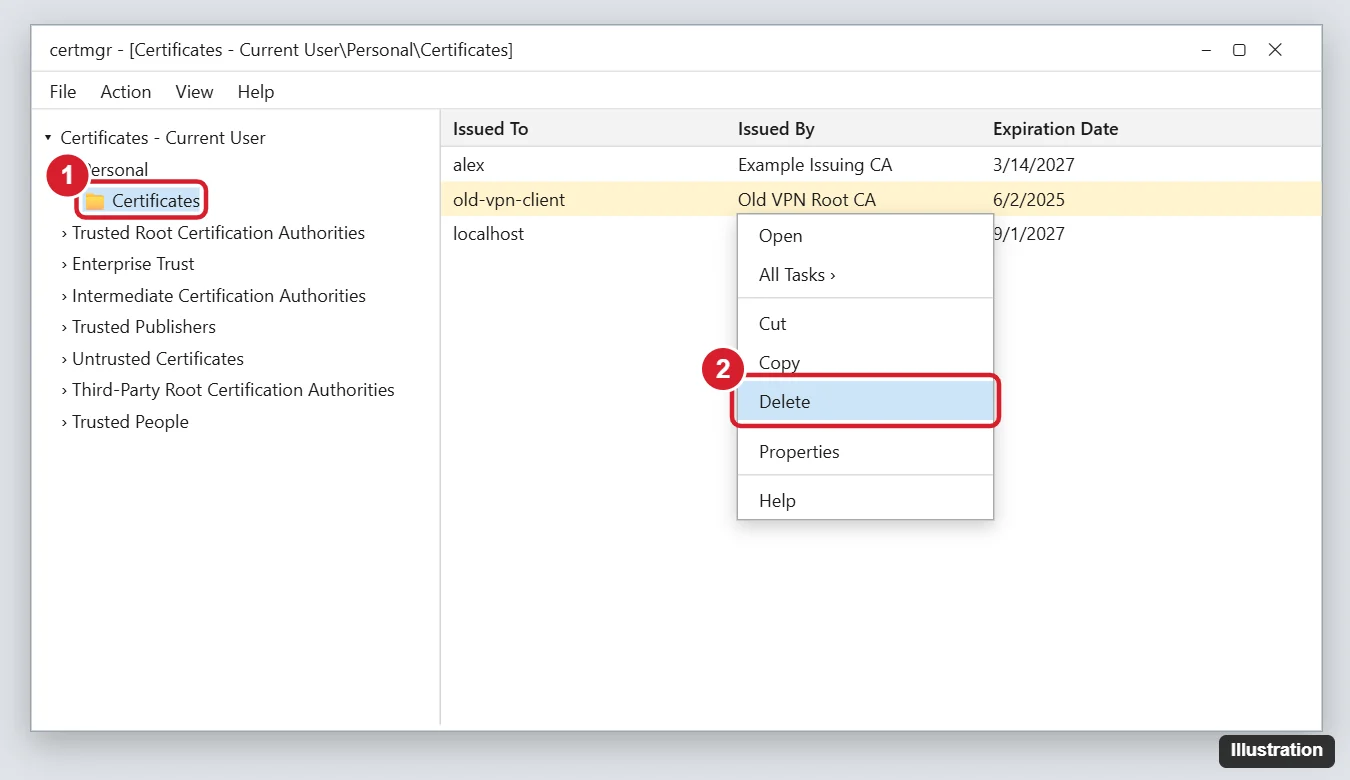This screenshot has height=780, width=1350.
Task: Choose Delete from the context menu
Action: 865,402
